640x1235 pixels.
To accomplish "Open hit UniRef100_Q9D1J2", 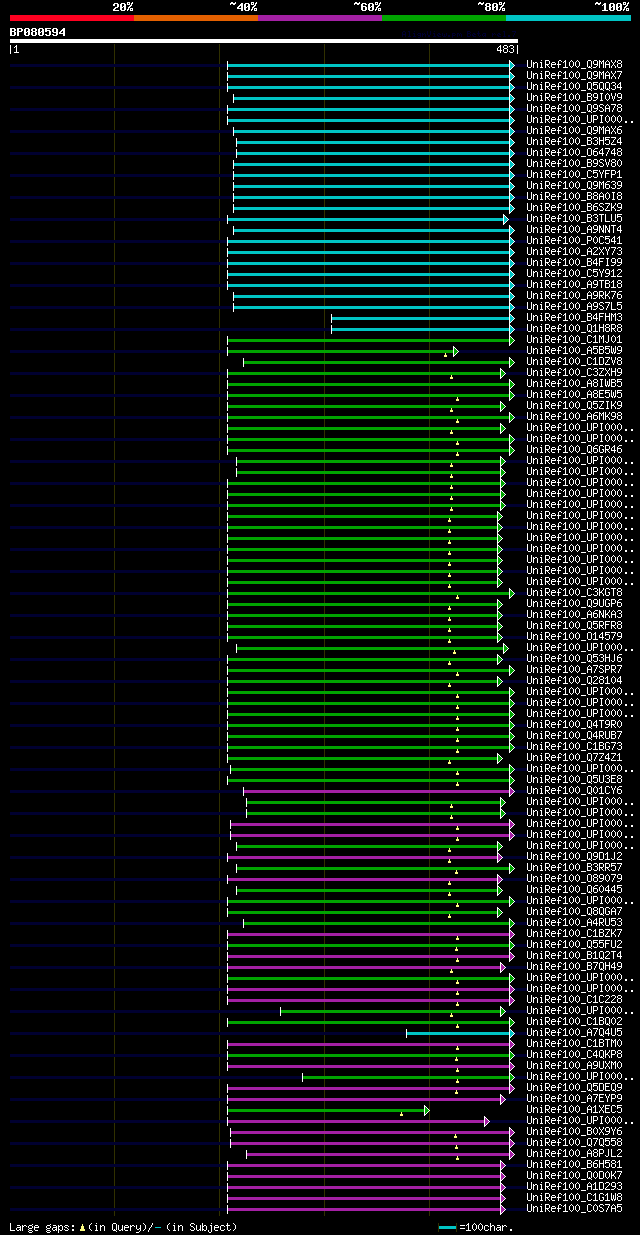I will 576,857.
